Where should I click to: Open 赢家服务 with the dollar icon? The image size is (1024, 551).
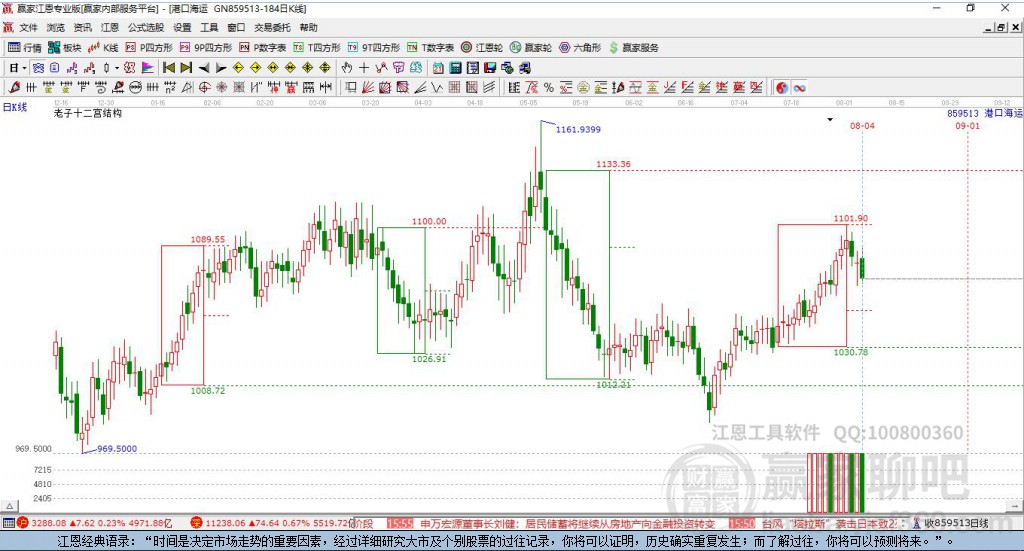tap(634, 48)
